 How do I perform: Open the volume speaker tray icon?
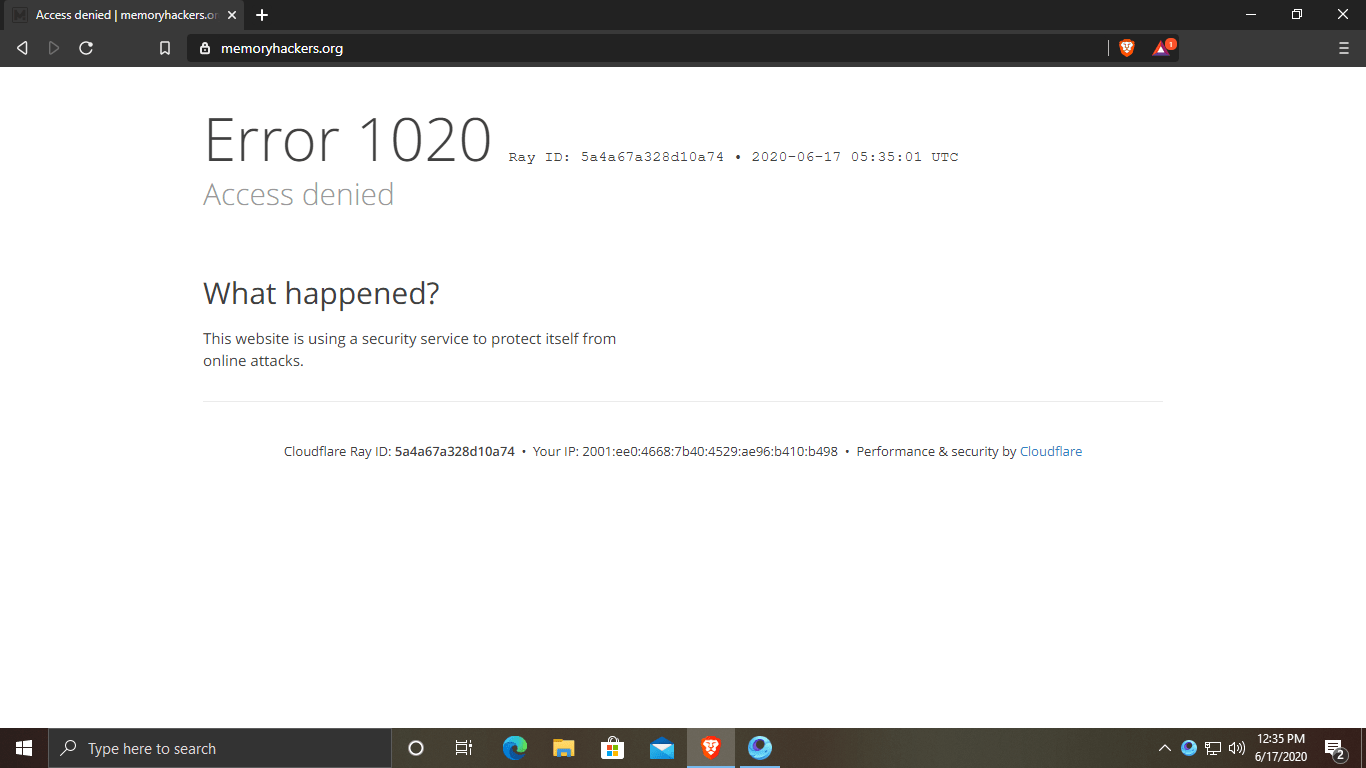1237,748
